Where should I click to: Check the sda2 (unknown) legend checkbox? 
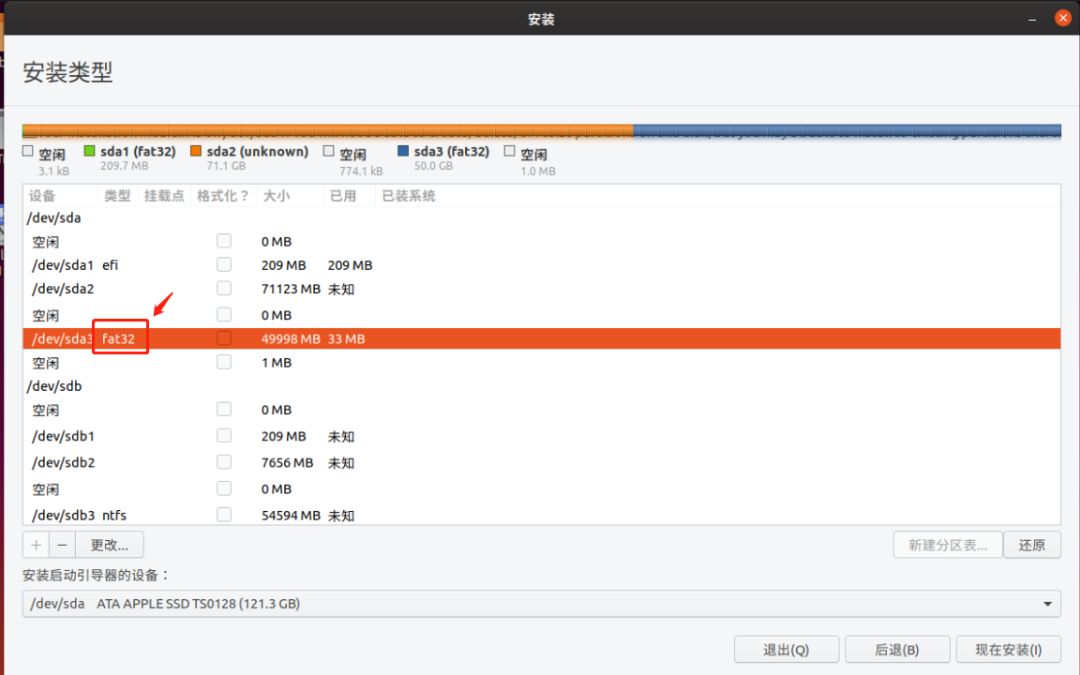pyautogui.click(x=197, y=150)
